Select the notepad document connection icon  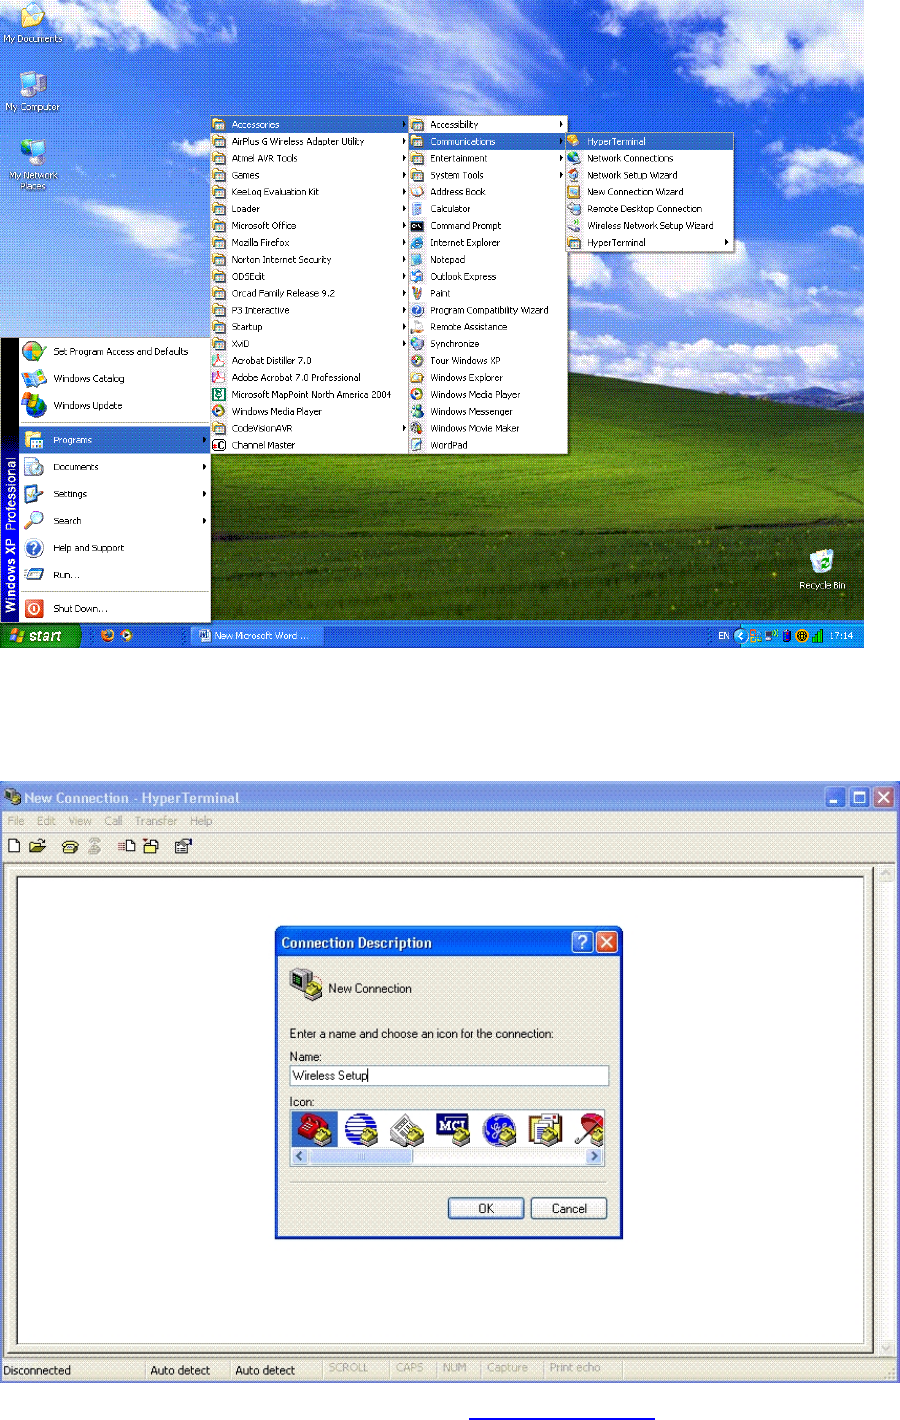click(x=545, y=1129)
